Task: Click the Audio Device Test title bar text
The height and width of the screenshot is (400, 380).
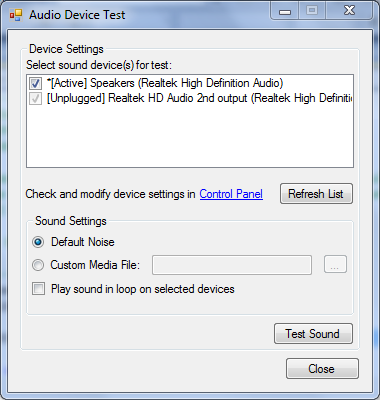Action: (77, 15)
